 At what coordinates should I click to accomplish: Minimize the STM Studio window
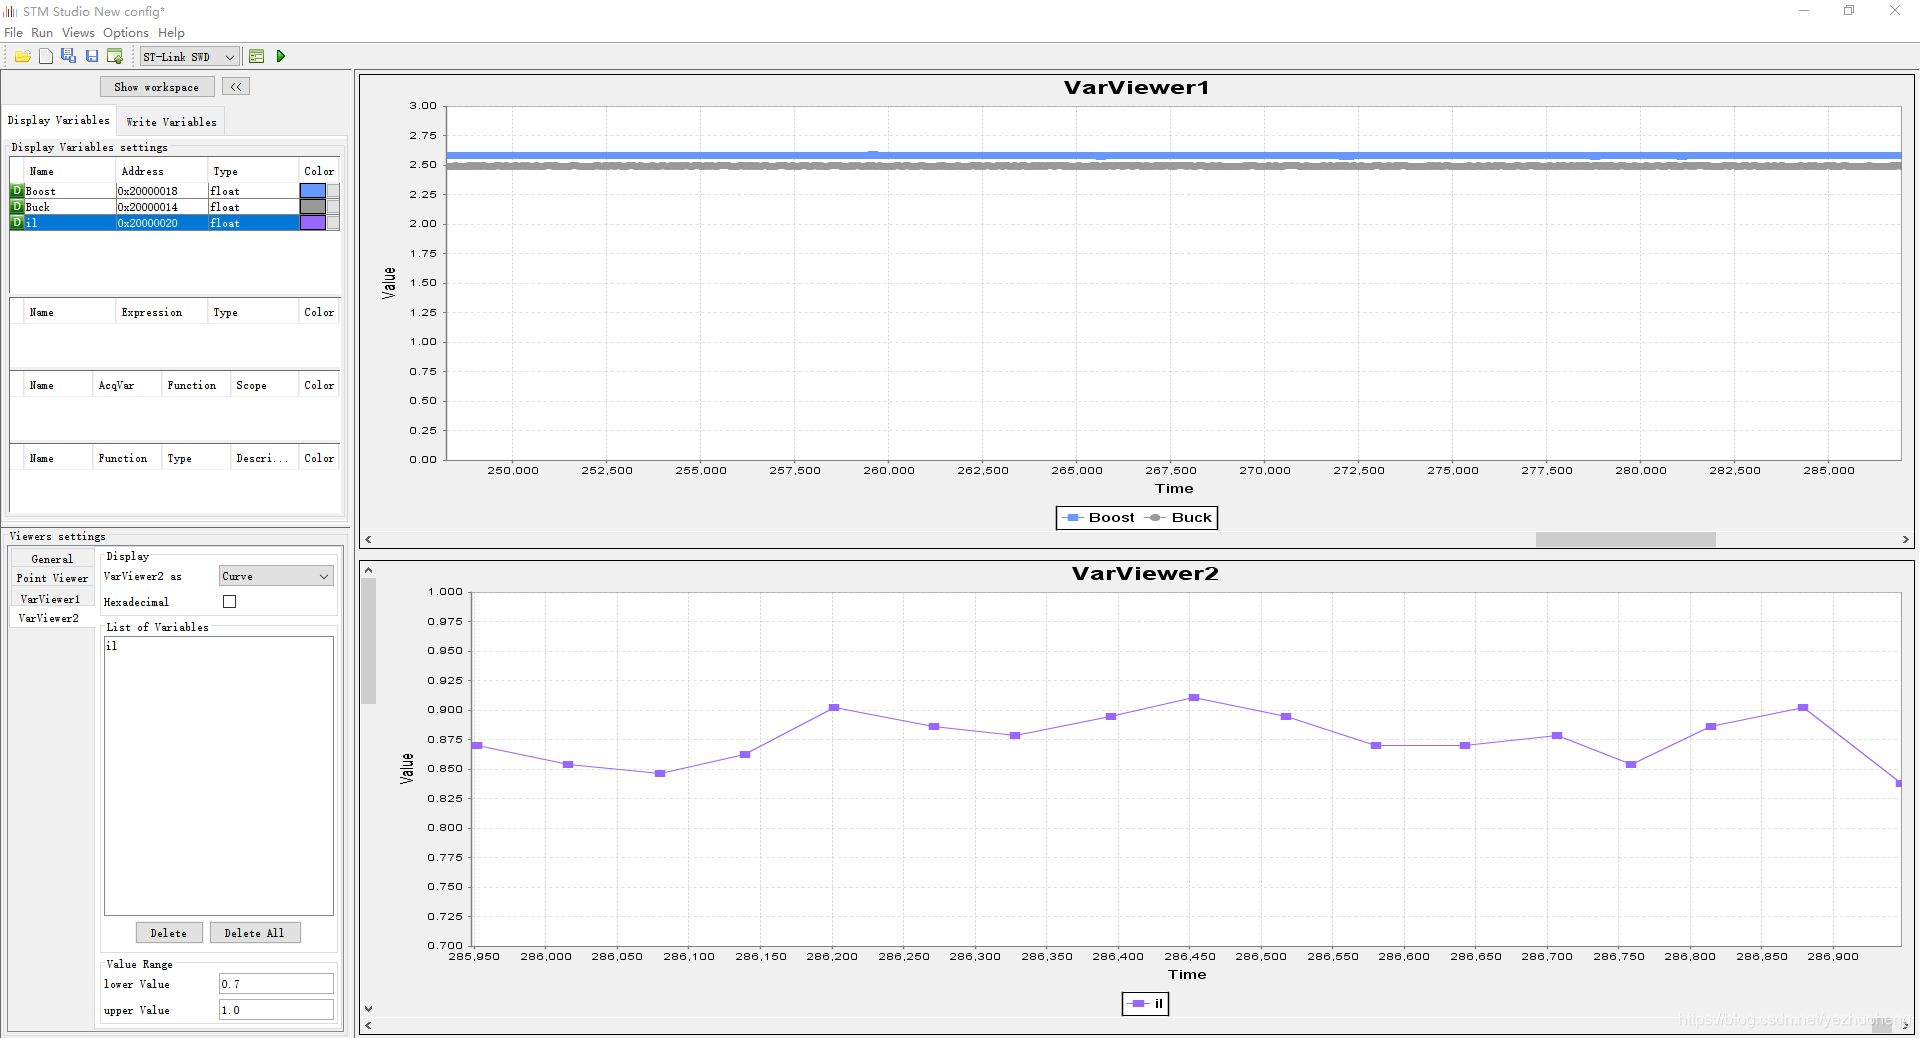(1804, 11)
